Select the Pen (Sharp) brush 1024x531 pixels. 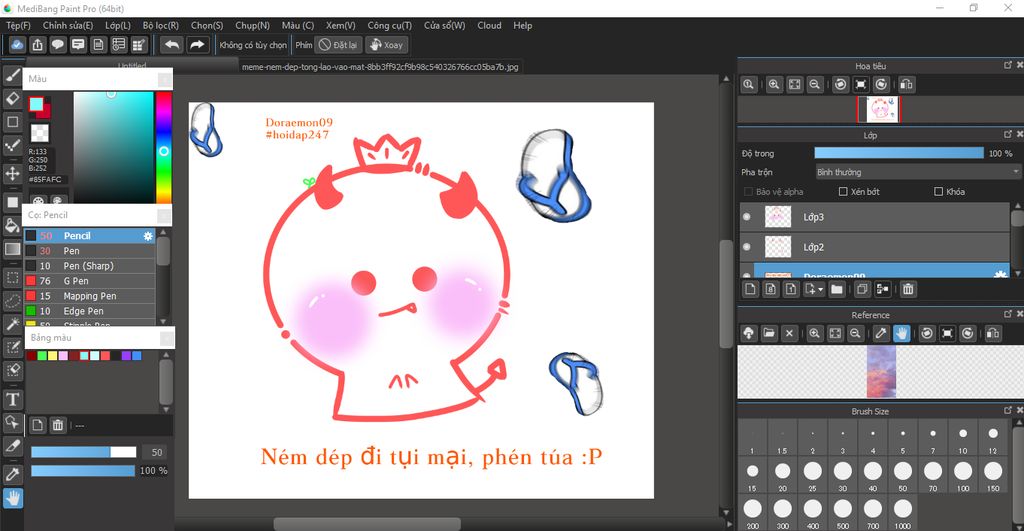pyautogui.click(x=90, y=266)
